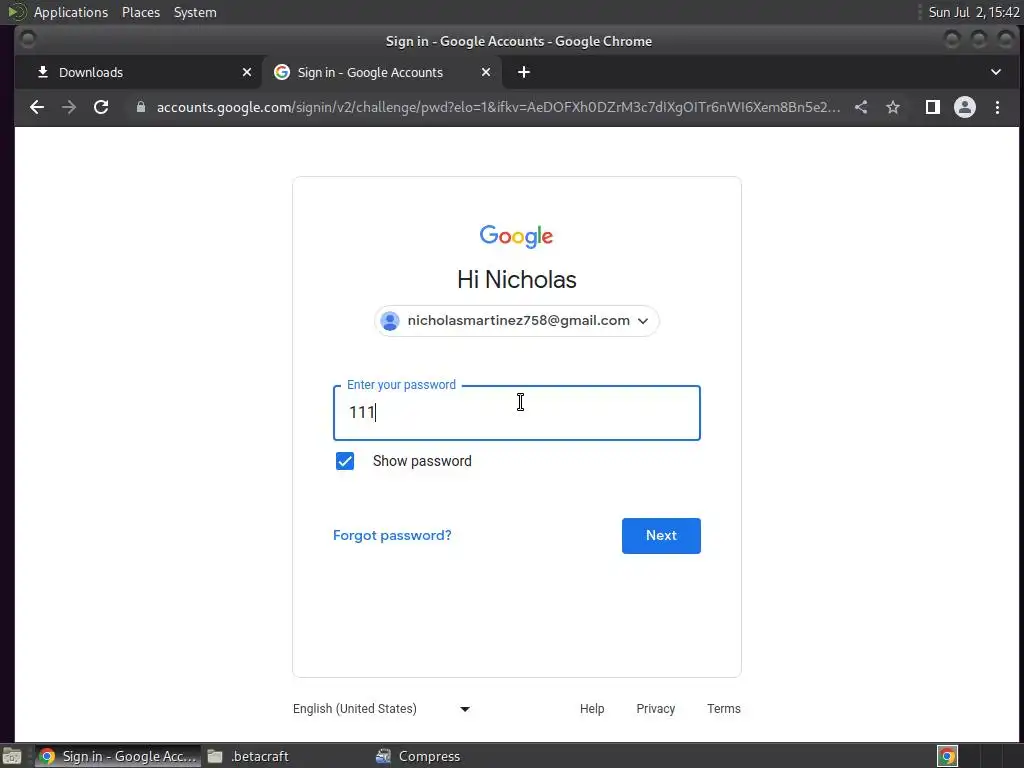
Task: Share this page using the share icon
Action: (x=861, y=107)
